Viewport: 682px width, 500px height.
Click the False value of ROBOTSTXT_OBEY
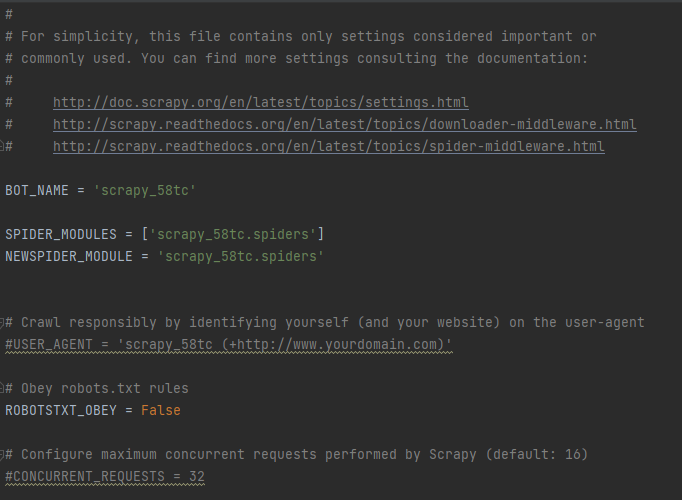click(x=160, y=410)
